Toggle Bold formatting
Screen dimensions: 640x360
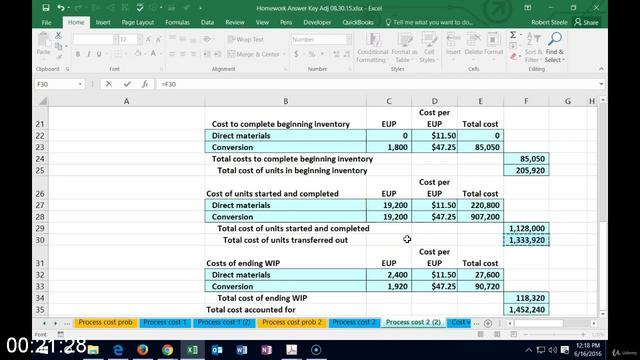click(78, 54)
